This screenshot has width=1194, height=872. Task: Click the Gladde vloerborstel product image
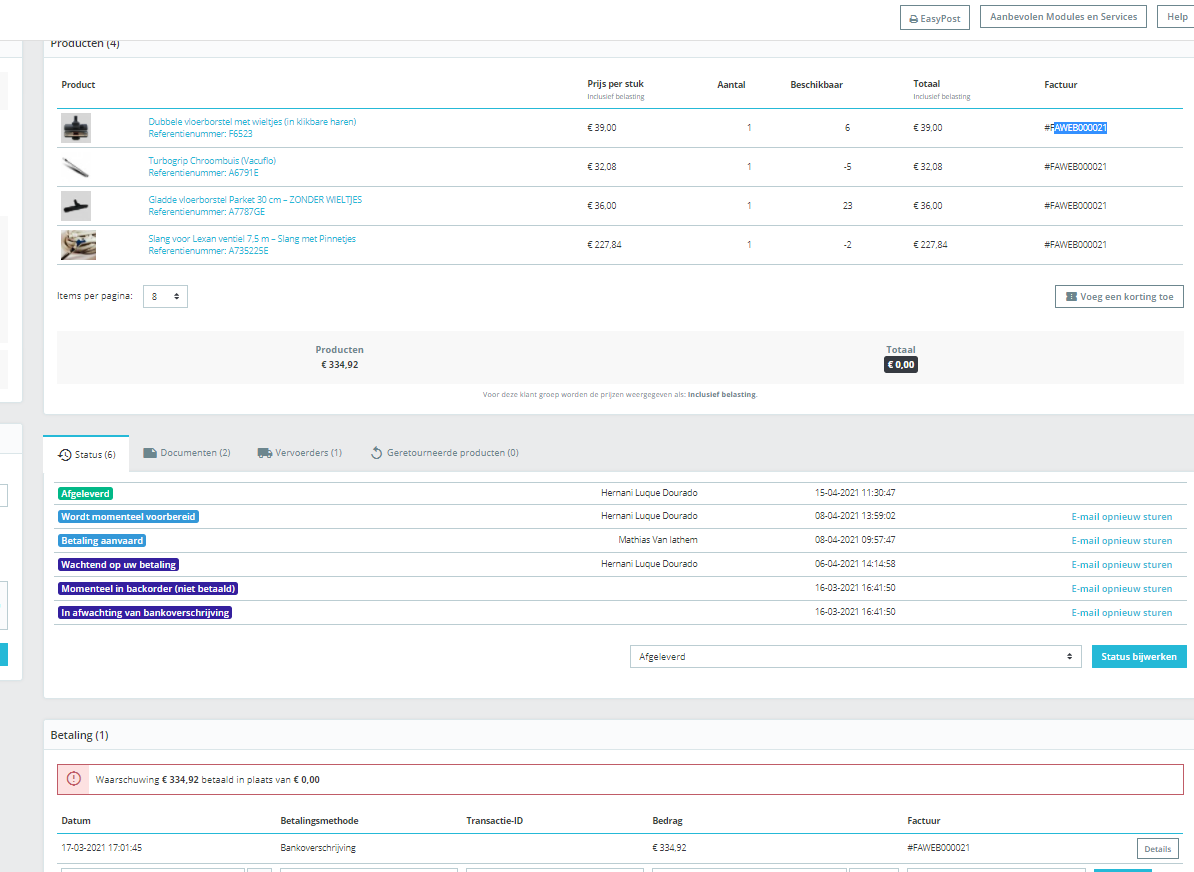click(x=76, y=206)
